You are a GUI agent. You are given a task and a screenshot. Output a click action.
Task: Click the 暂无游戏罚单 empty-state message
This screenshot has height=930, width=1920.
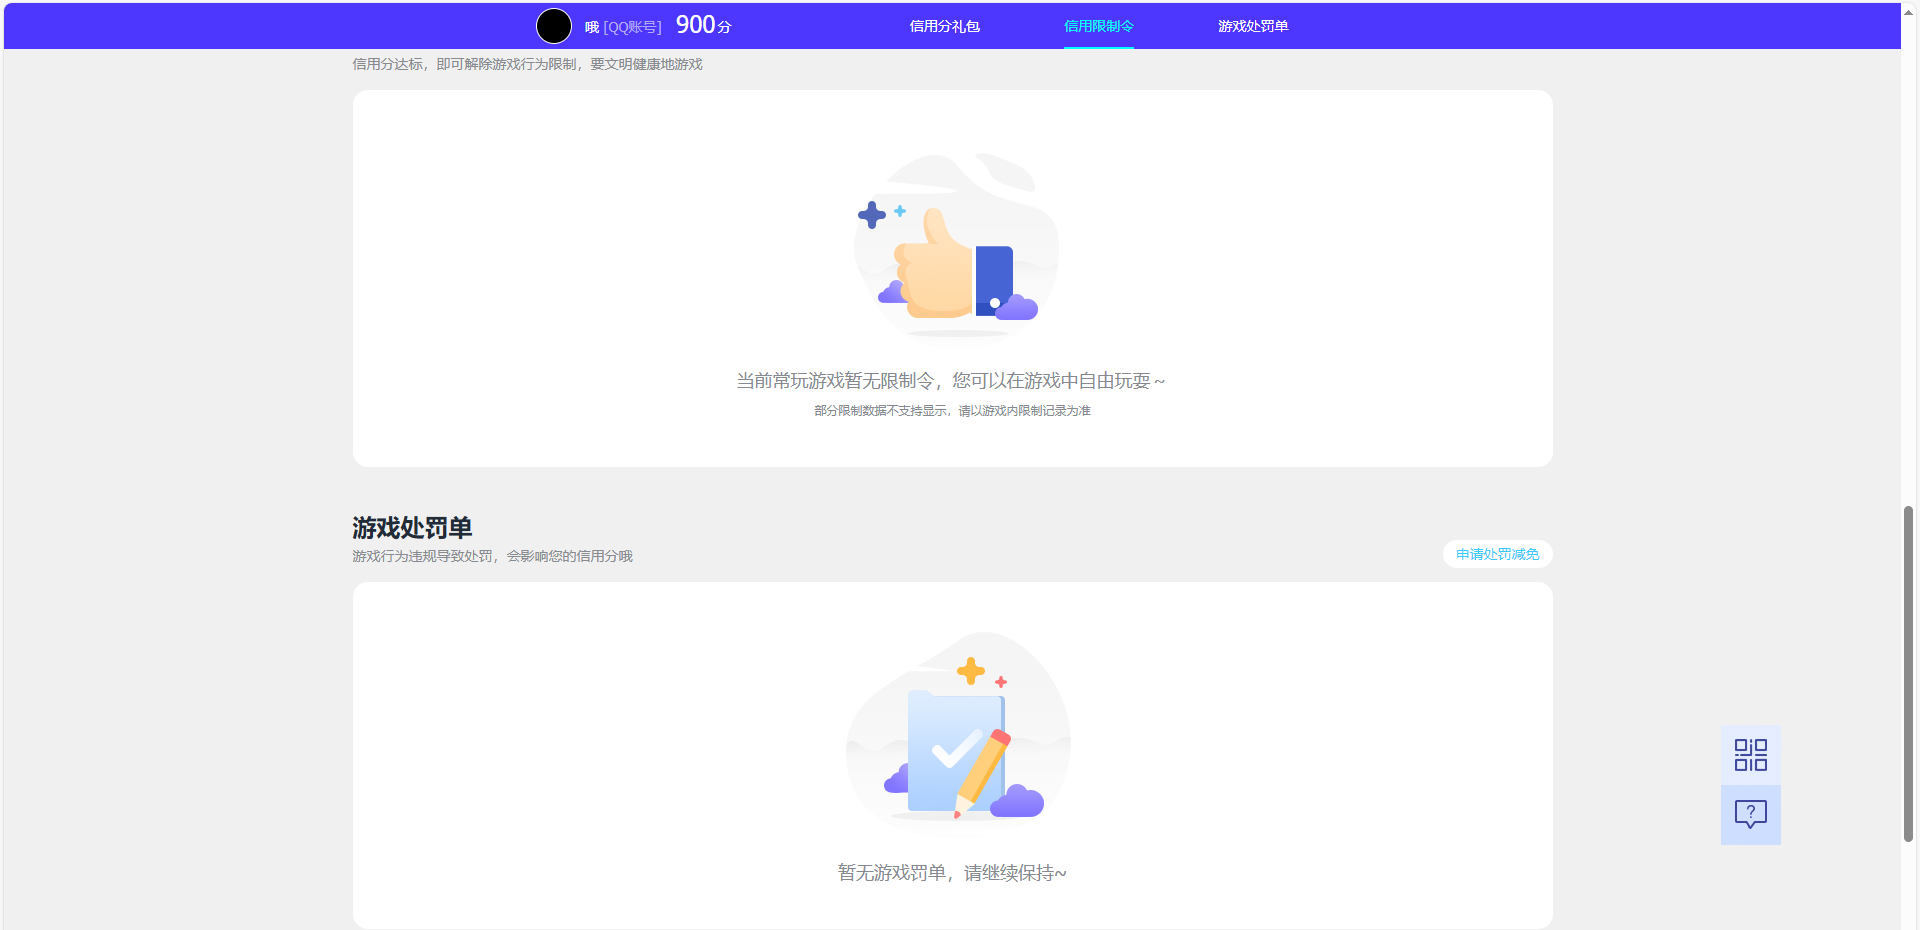point(951,872)
